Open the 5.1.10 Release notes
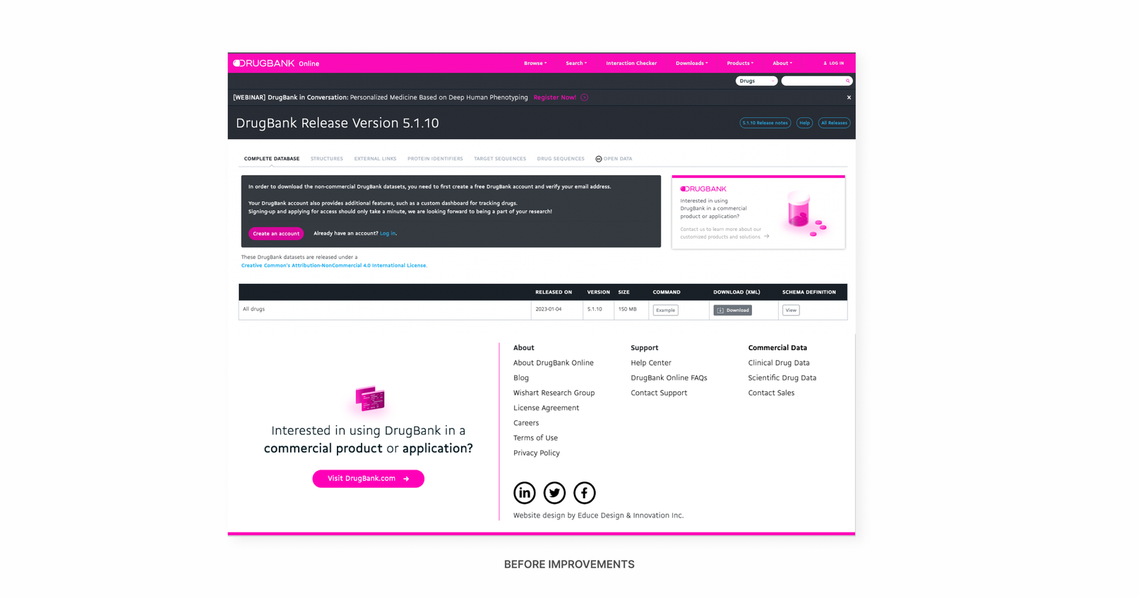Viewport: 1139px width, 598px height. [765, 123]
